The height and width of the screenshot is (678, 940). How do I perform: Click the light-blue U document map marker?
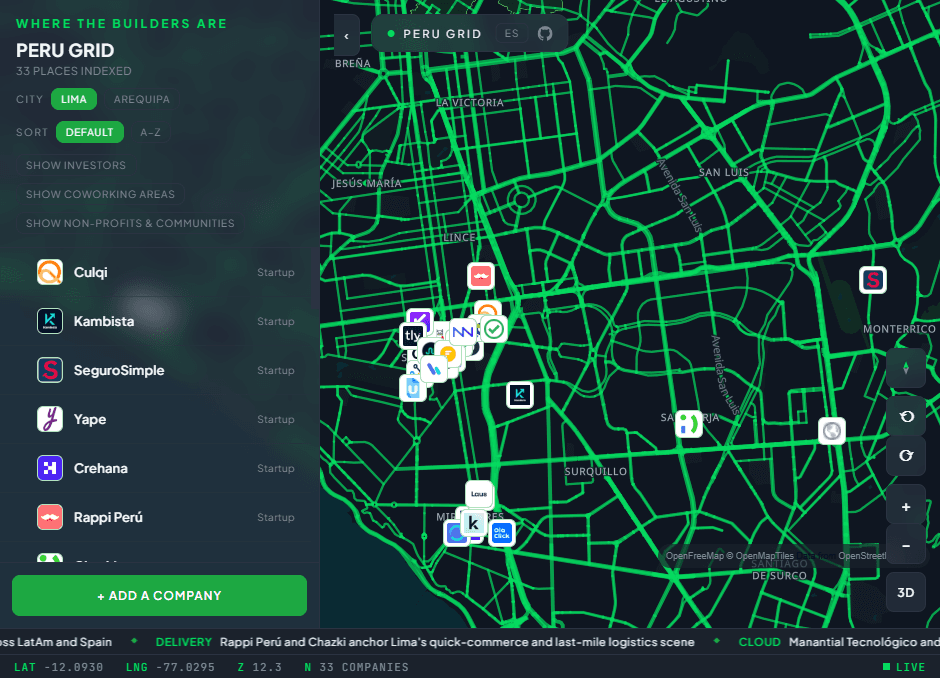(x=412, y=388)
